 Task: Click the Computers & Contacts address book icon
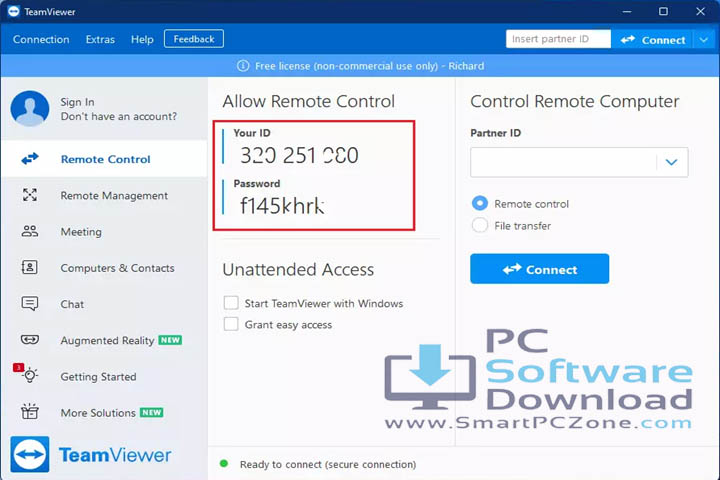pyautogui.click(x=30, y=267)
